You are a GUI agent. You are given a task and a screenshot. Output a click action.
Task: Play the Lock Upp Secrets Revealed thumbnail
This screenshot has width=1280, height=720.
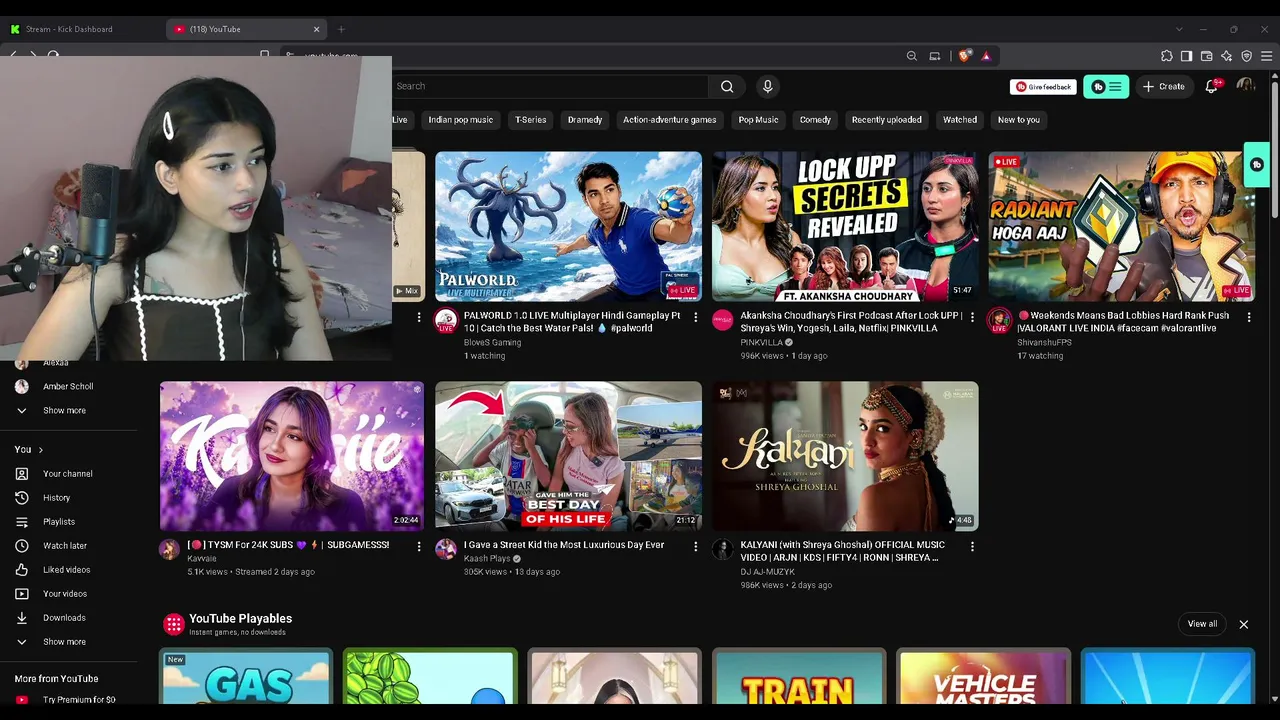pos(845,226)
